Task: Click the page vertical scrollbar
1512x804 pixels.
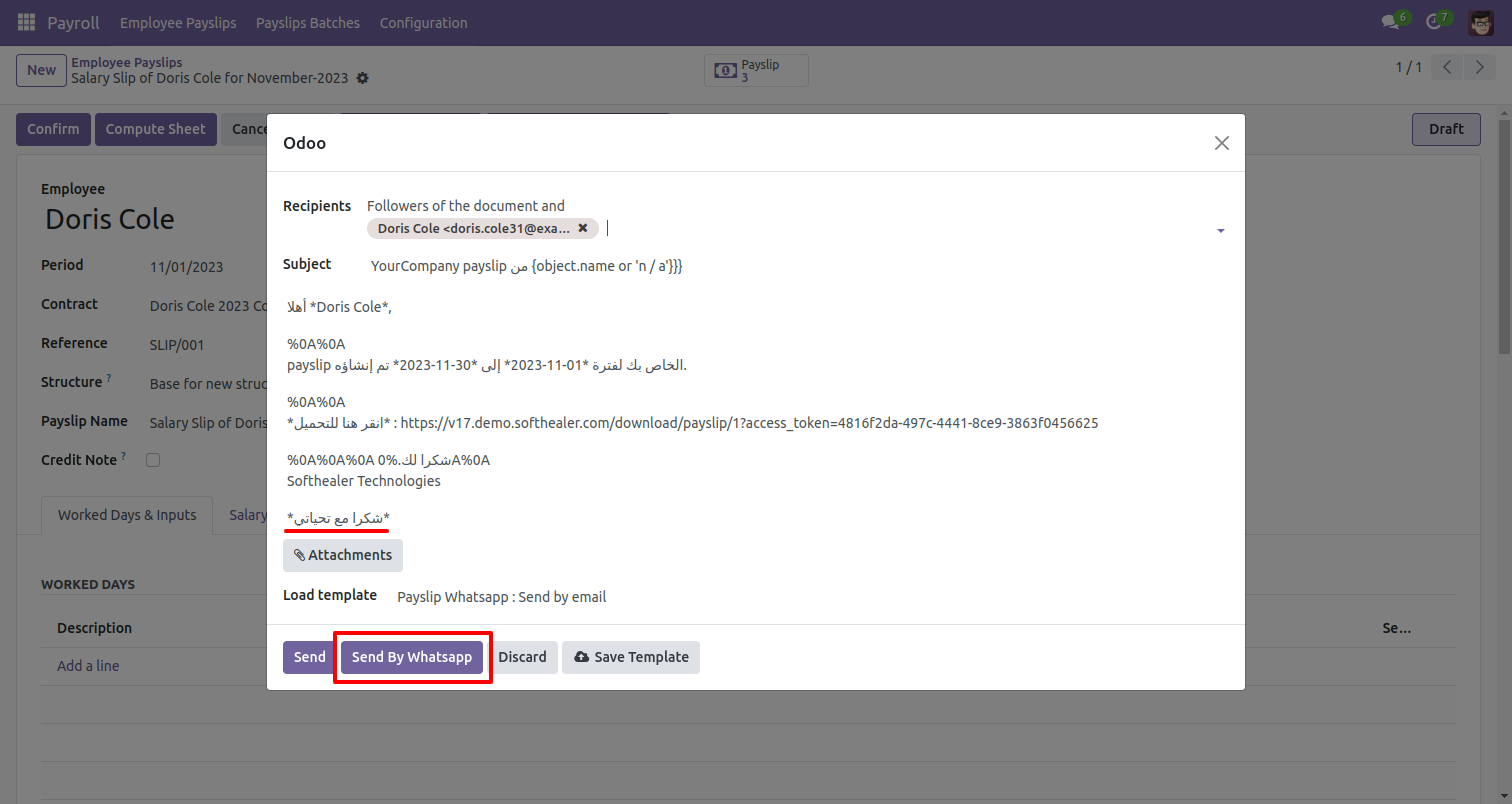Action: pos(1504,235)
